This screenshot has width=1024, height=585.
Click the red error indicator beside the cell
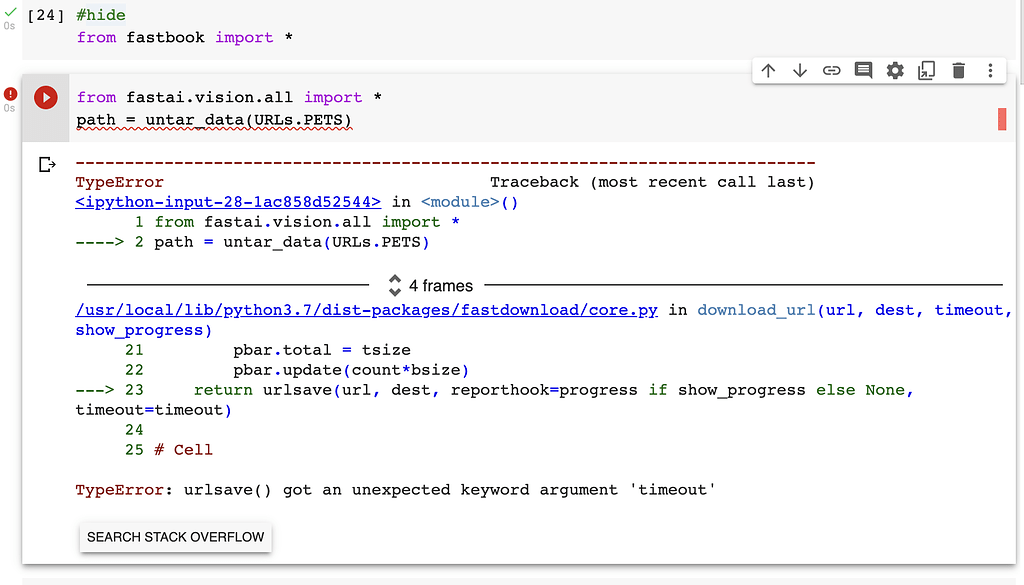point(9,93)
